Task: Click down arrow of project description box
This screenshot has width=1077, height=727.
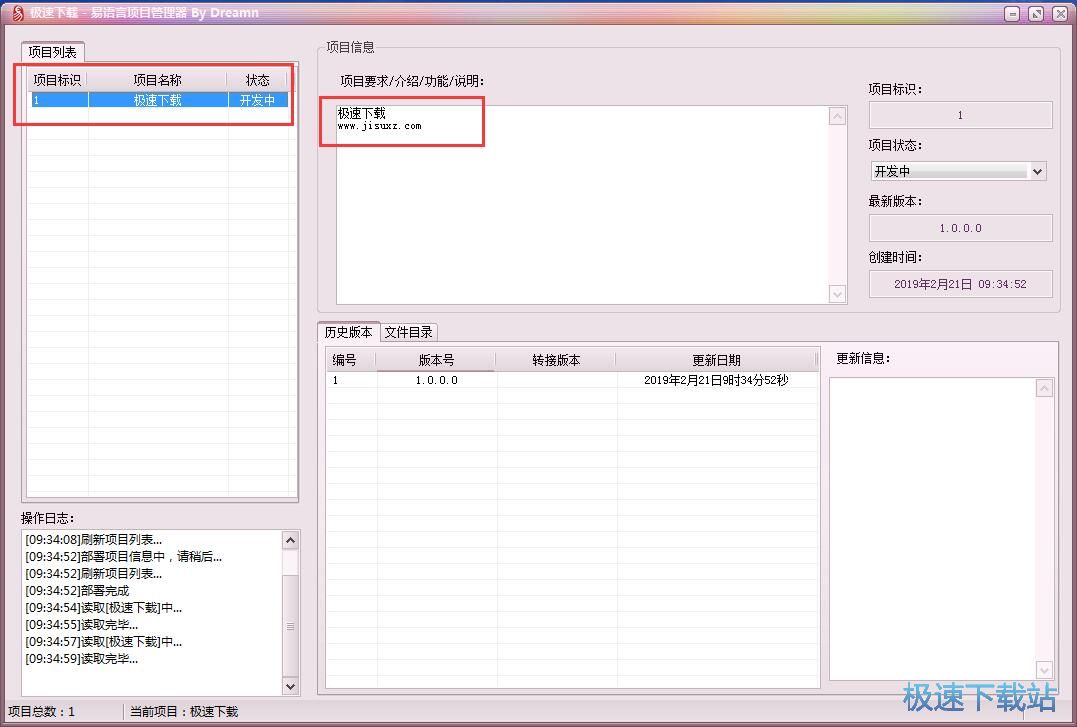Action: [x=837, y=294]
